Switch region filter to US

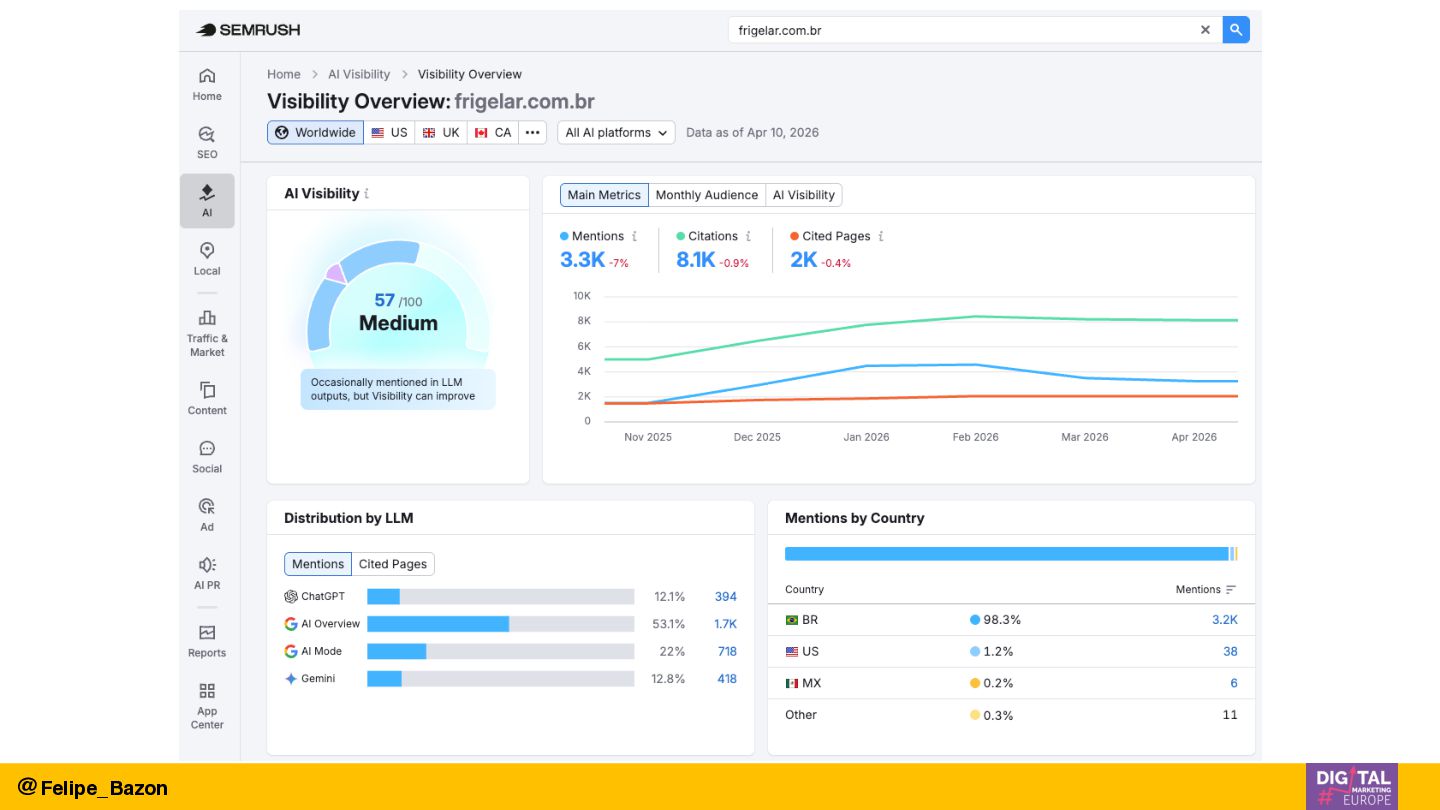point(390,132)
